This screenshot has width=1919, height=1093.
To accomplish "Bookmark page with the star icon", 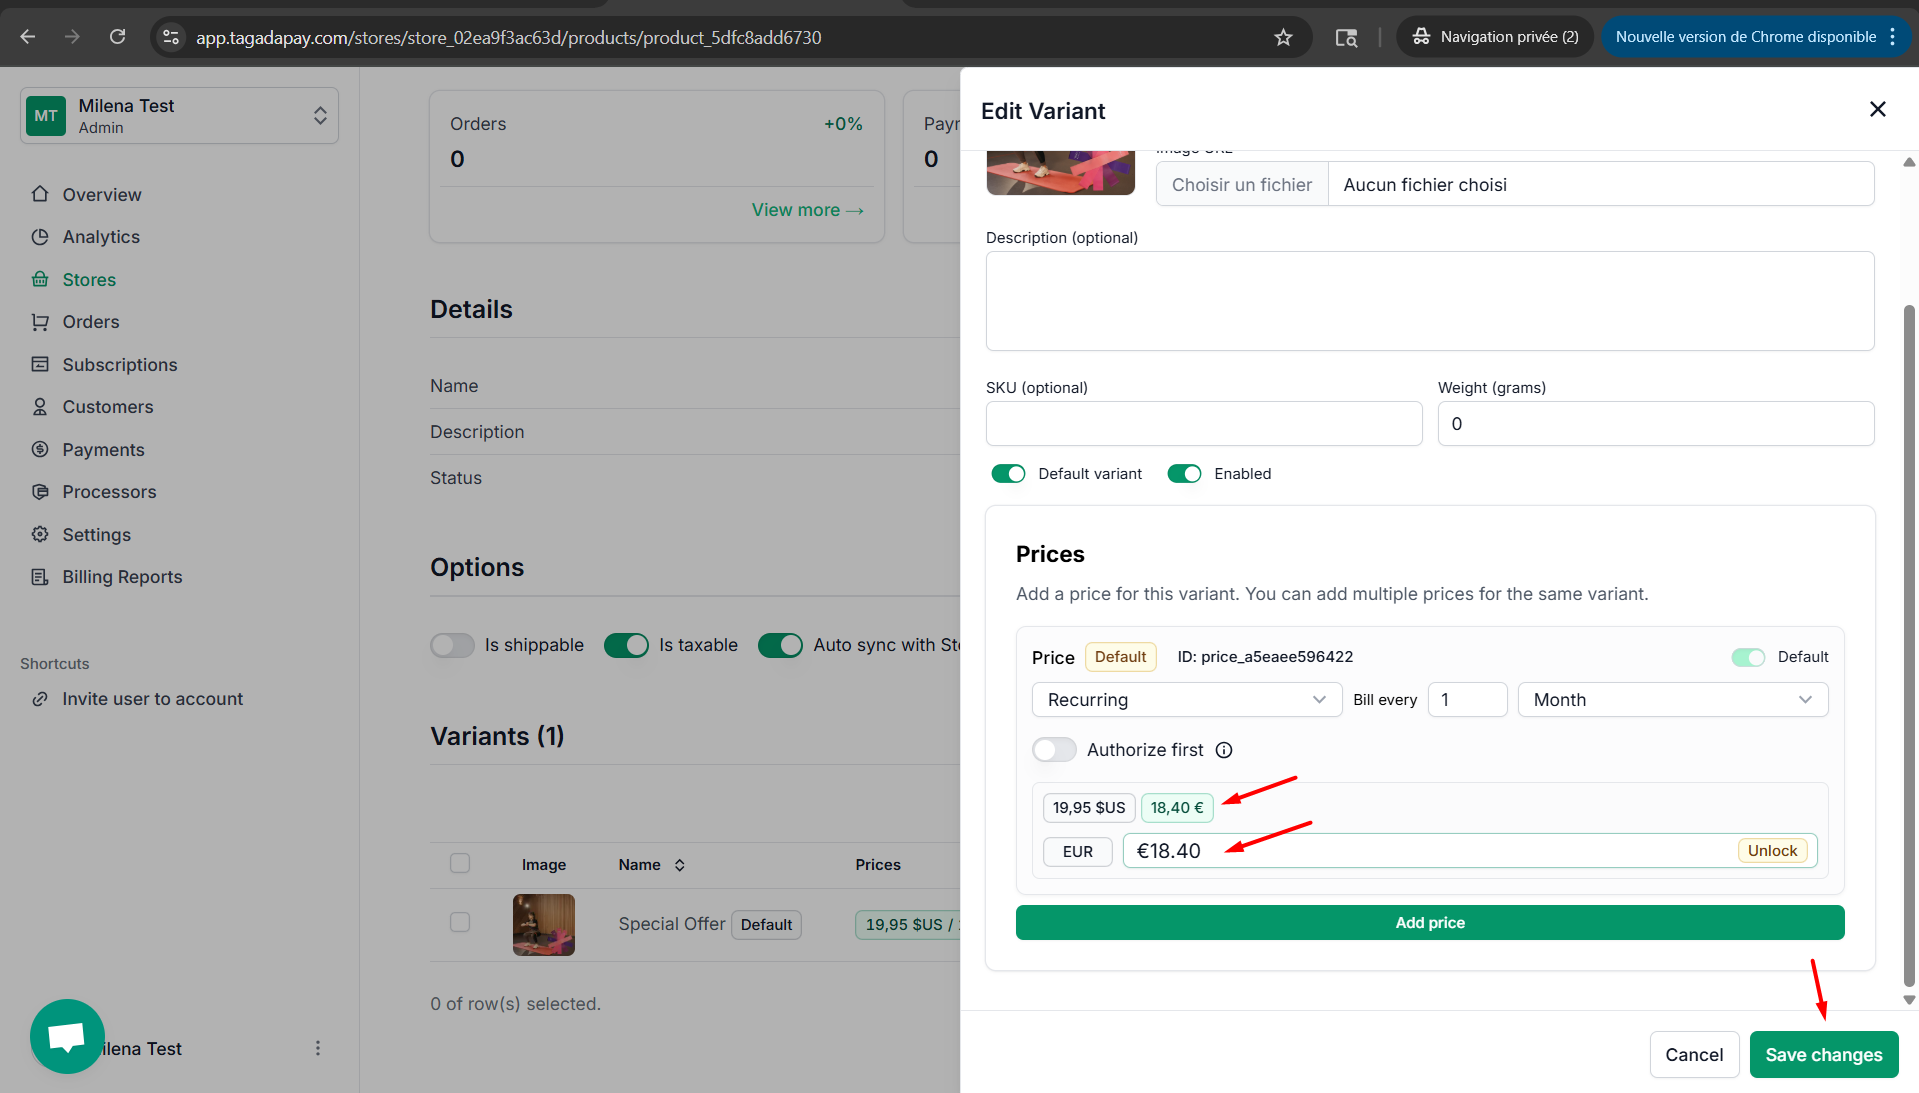I will pos(1283,37).
